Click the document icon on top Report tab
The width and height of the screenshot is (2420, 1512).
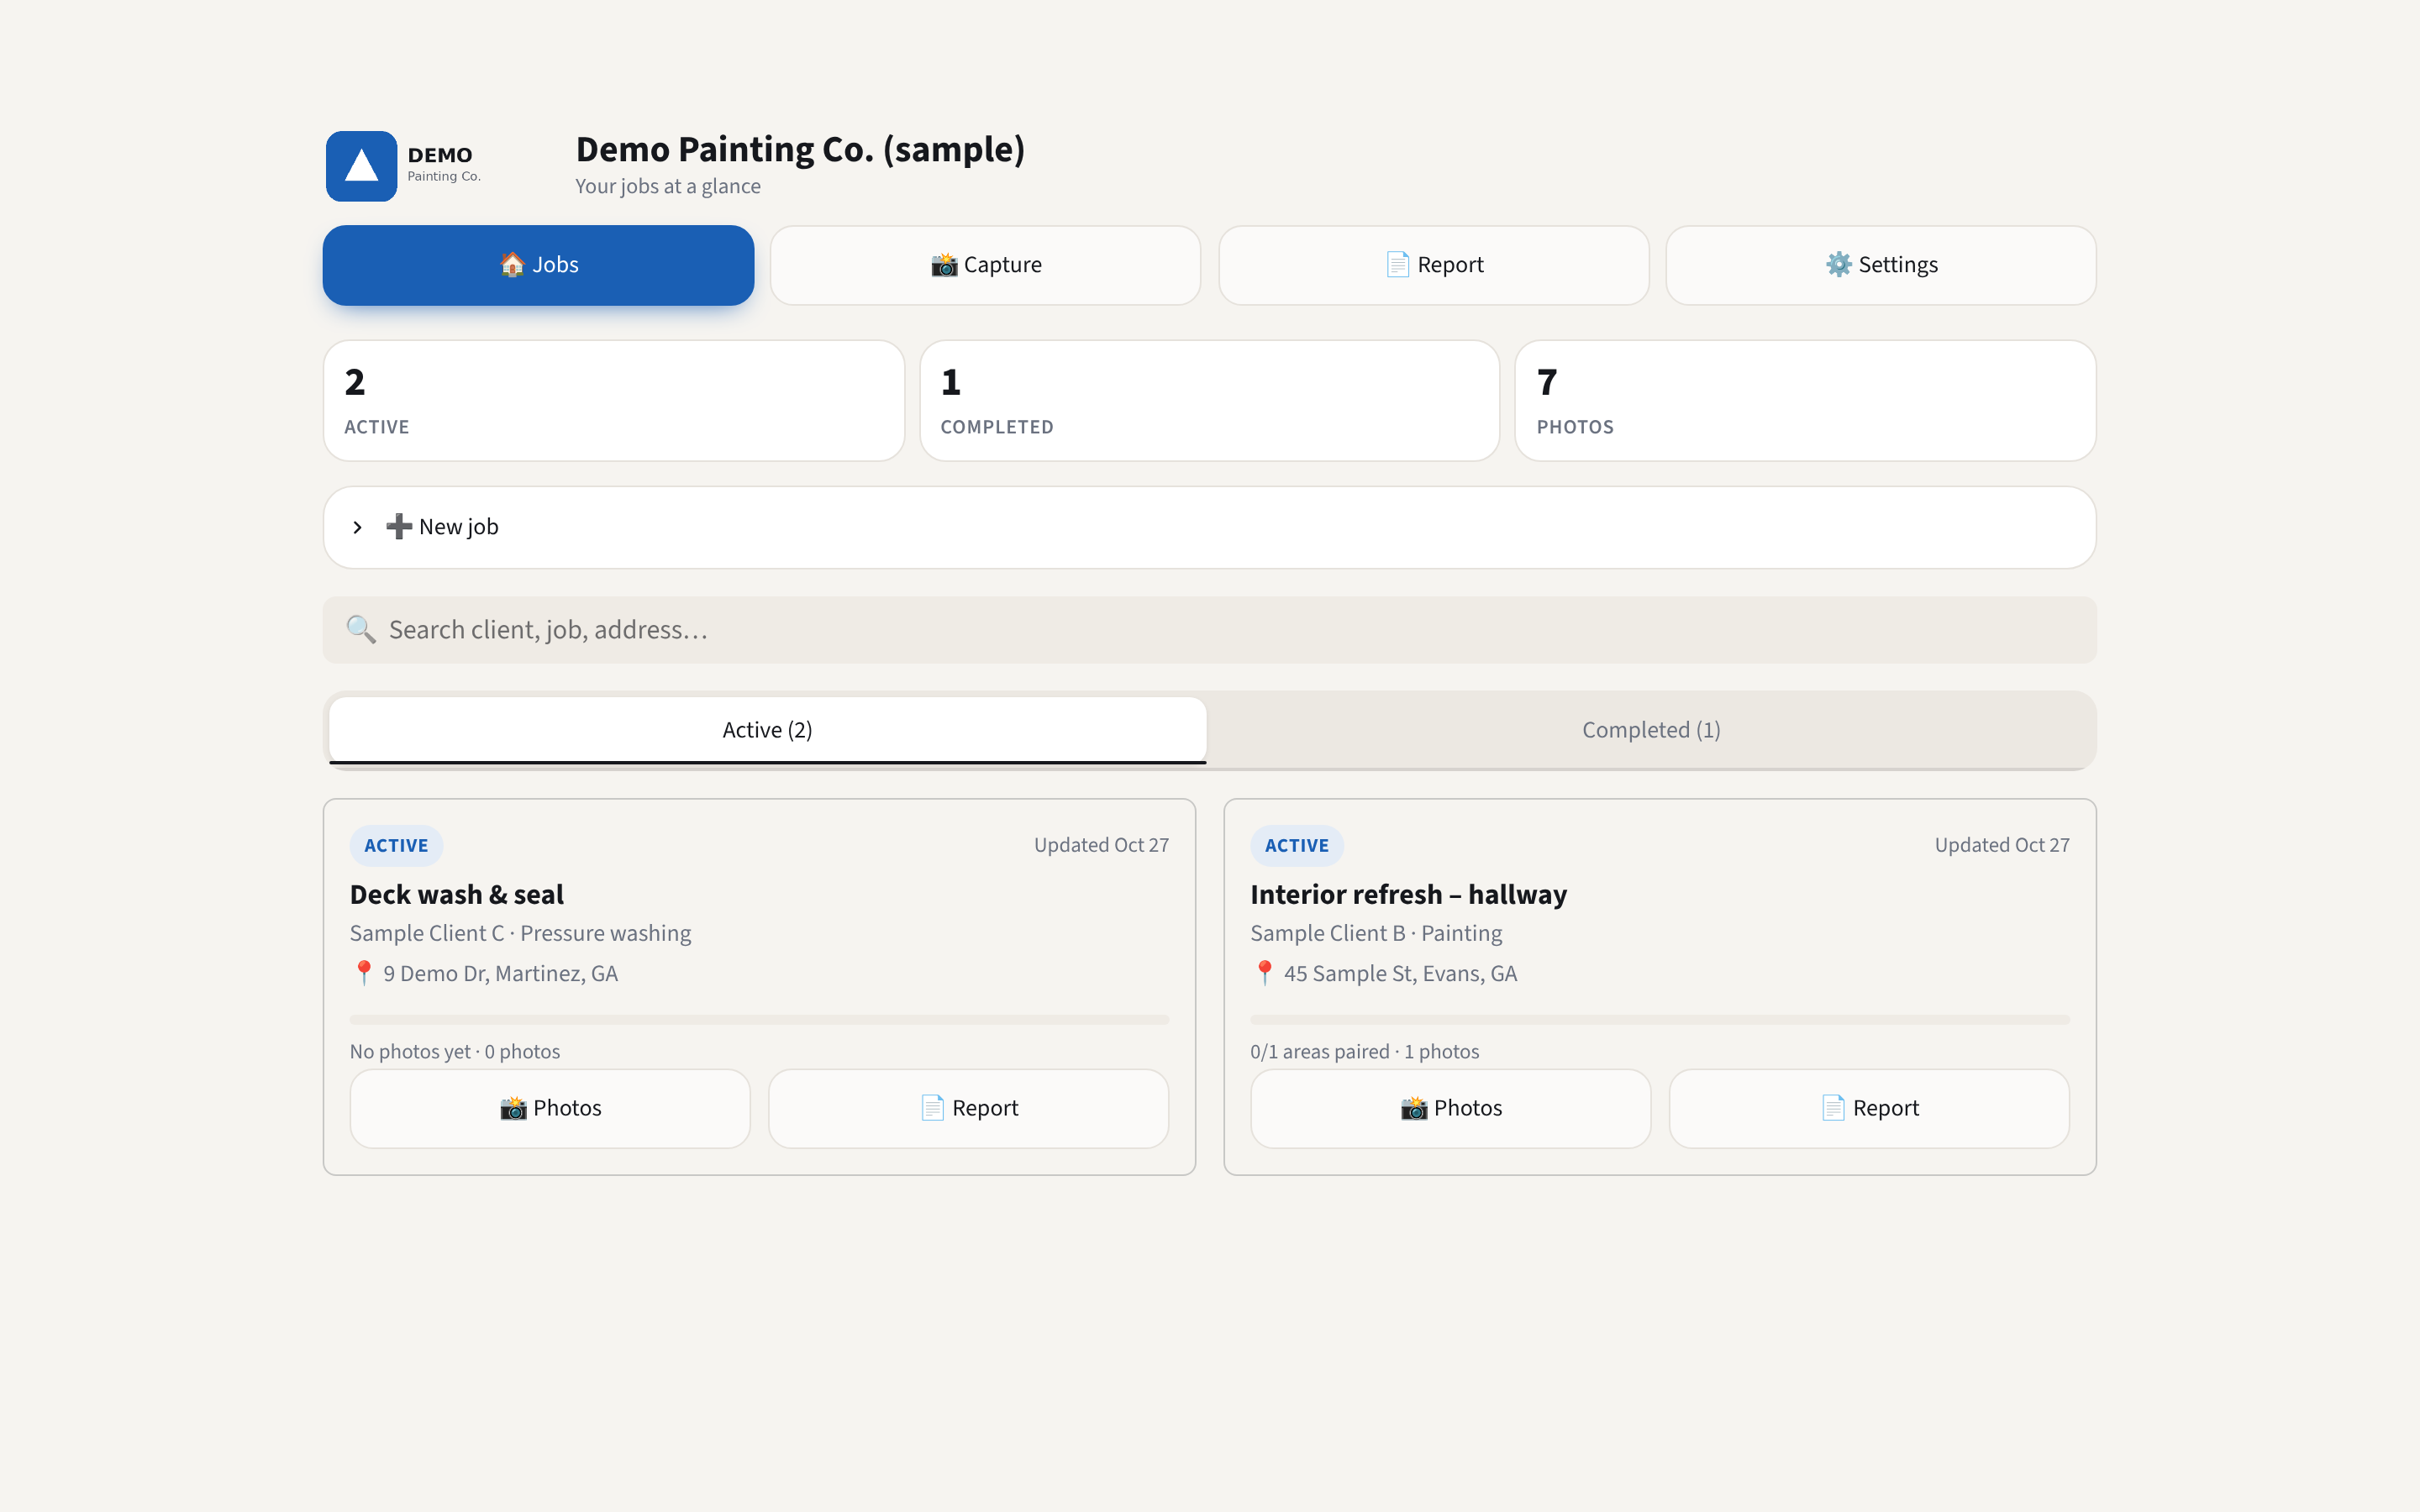click(1397, 264)
